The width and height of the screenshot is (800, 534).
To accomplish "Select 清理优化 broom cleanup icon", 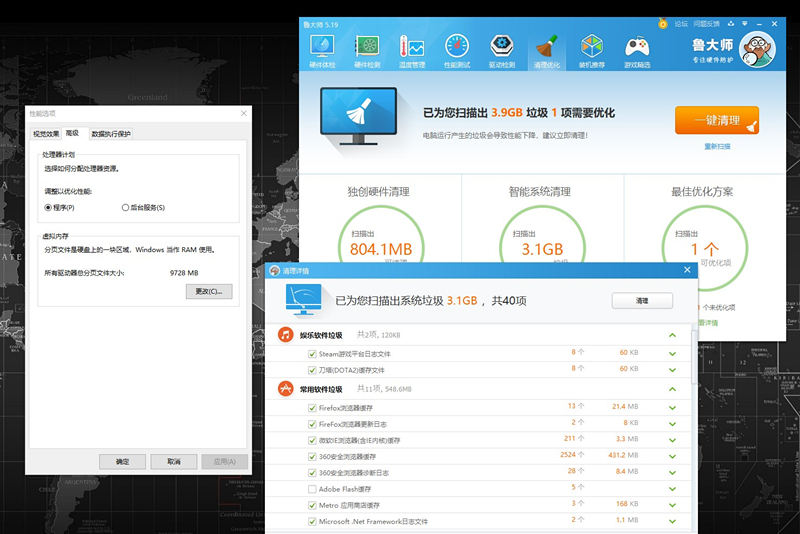I will coord(546,50).
